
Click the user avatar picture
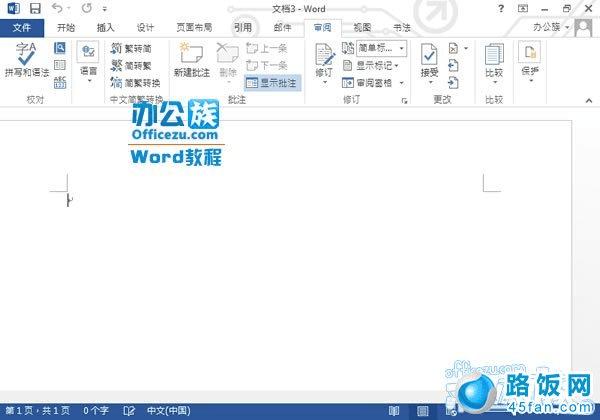coord(583,28)
